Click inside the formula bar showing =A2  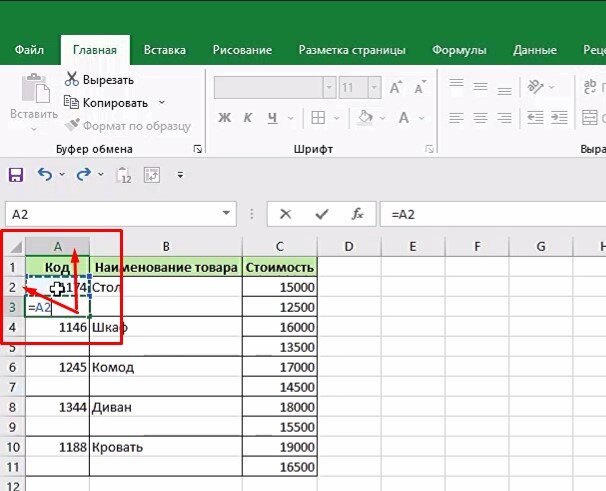tap(493, 214)
